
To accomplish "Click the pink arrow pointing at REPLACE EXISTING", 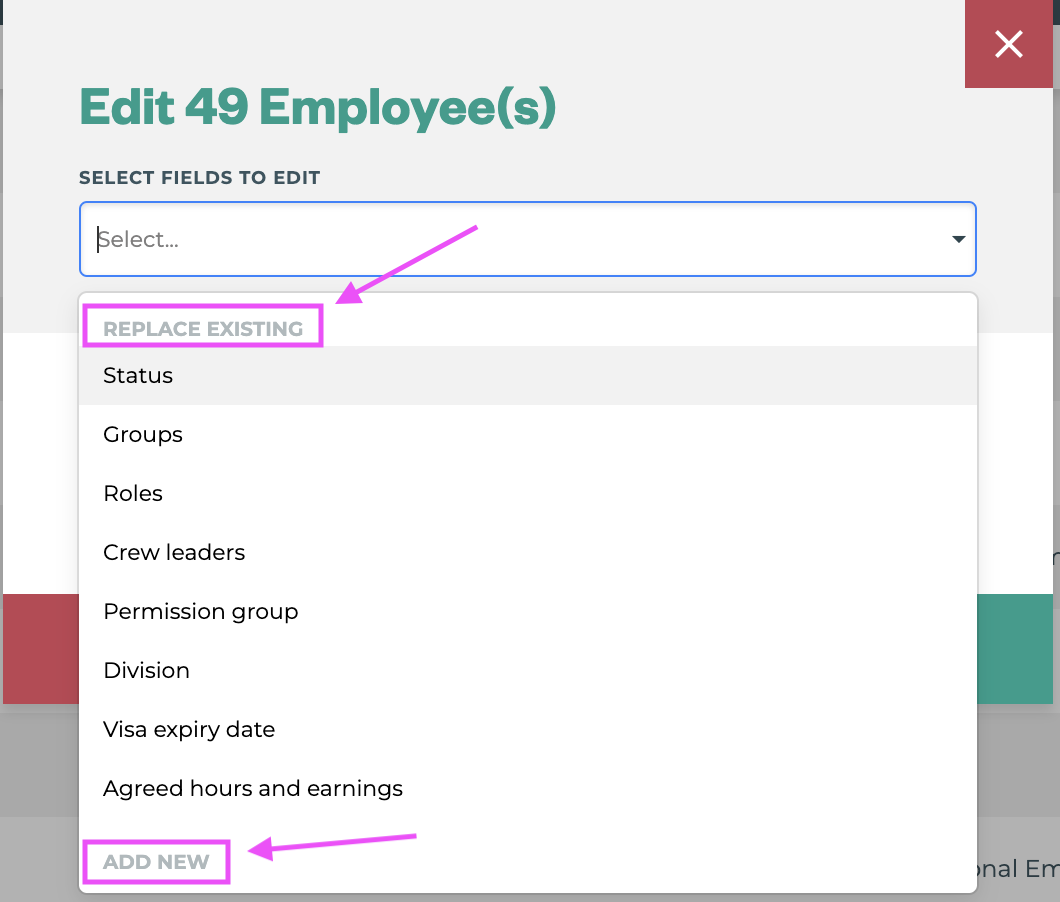I will [408, 264].
